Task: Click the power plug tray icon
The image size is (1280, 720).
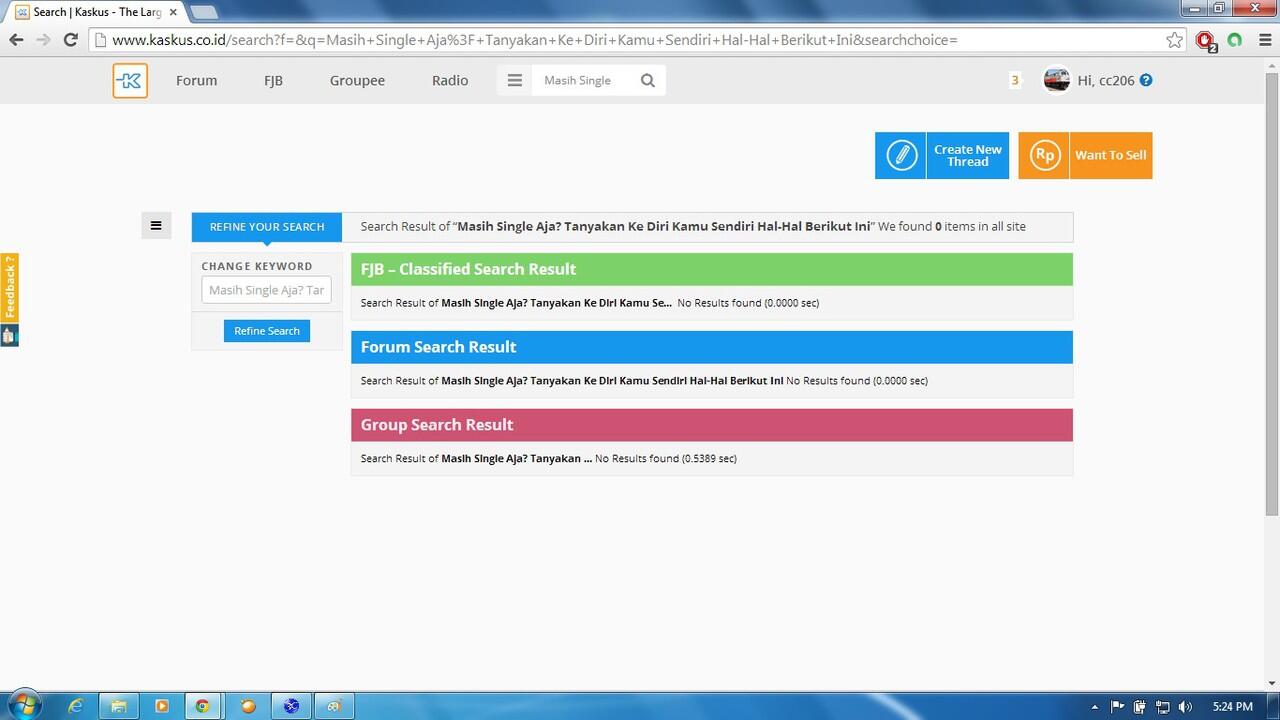Action: click(x=1140, y=707)
